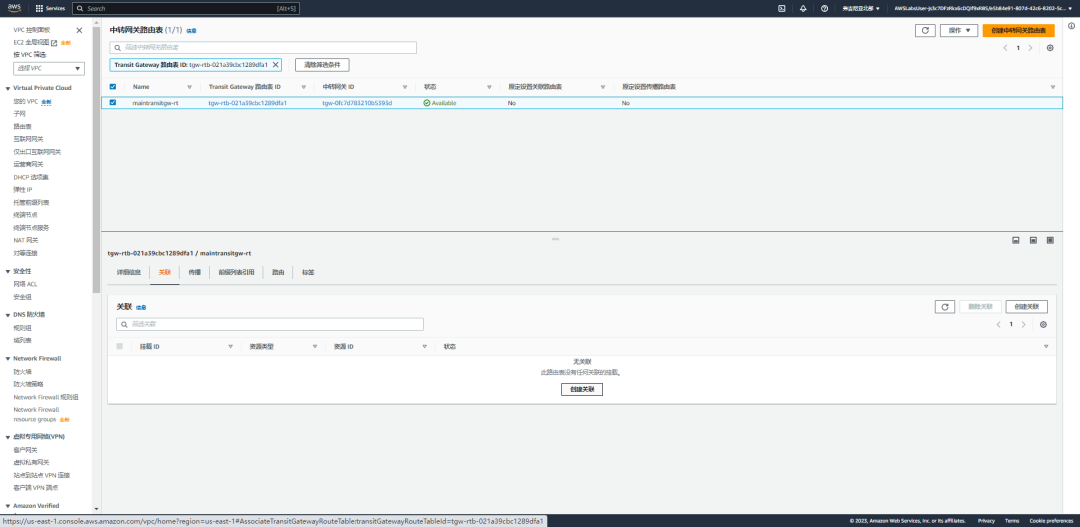Collapse the 虚拟专用网络(VPN) sidebar section
Screen dimensions: 1080x527
(8, 437)
